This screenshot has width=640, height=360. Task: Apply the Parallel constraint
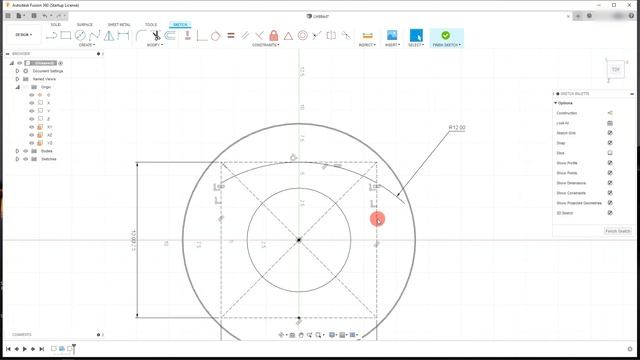(245, 36)
